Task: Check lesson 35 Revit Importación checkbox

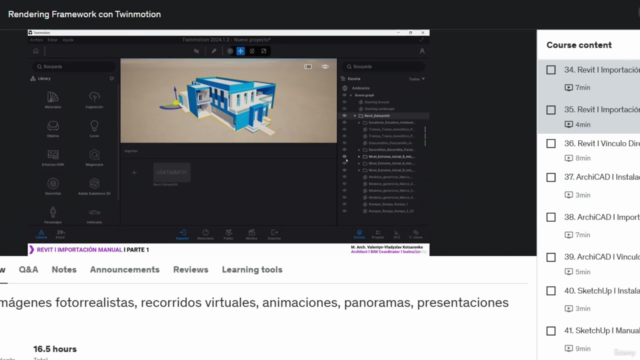Action: coord(551,110)
